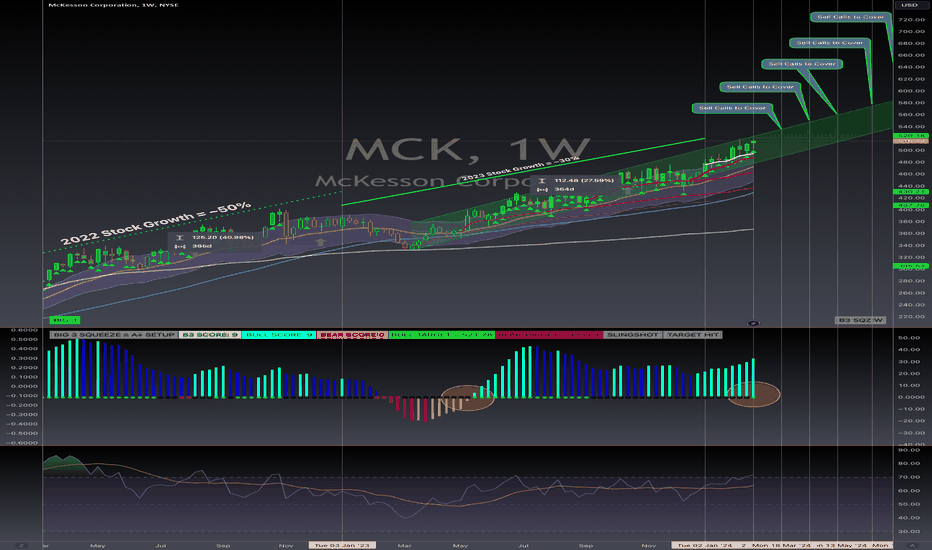
Task: Click the 'BIG 3 SQUEEZE = A+ SETUP' cell
Action: pos(114,335)
